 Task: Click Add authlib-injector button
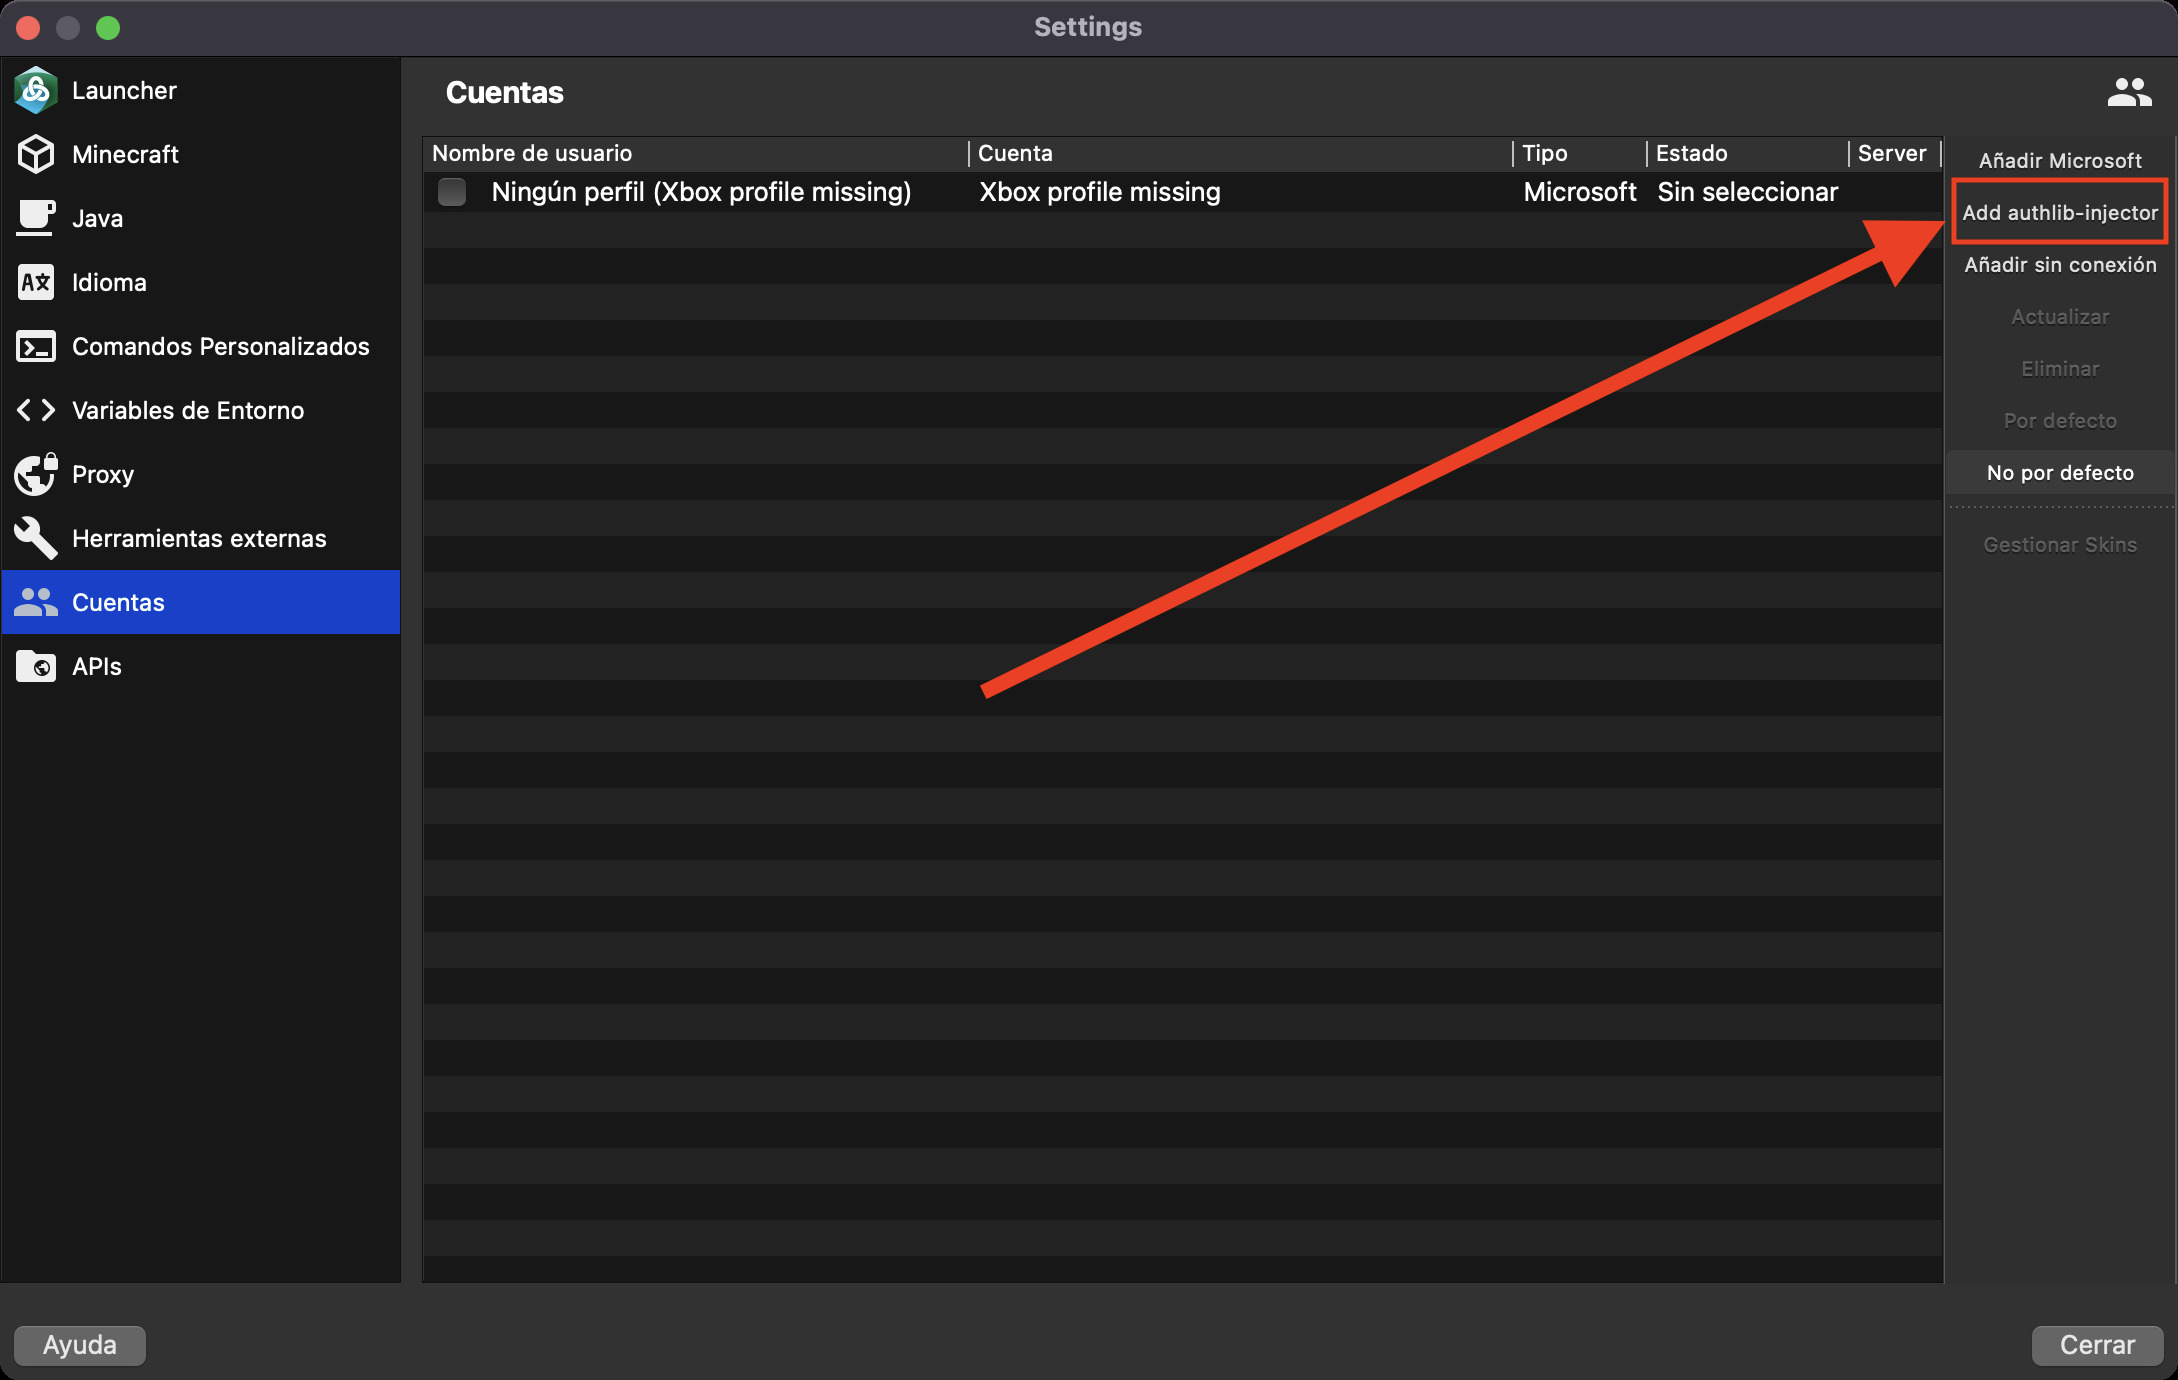coord(2060,213)
